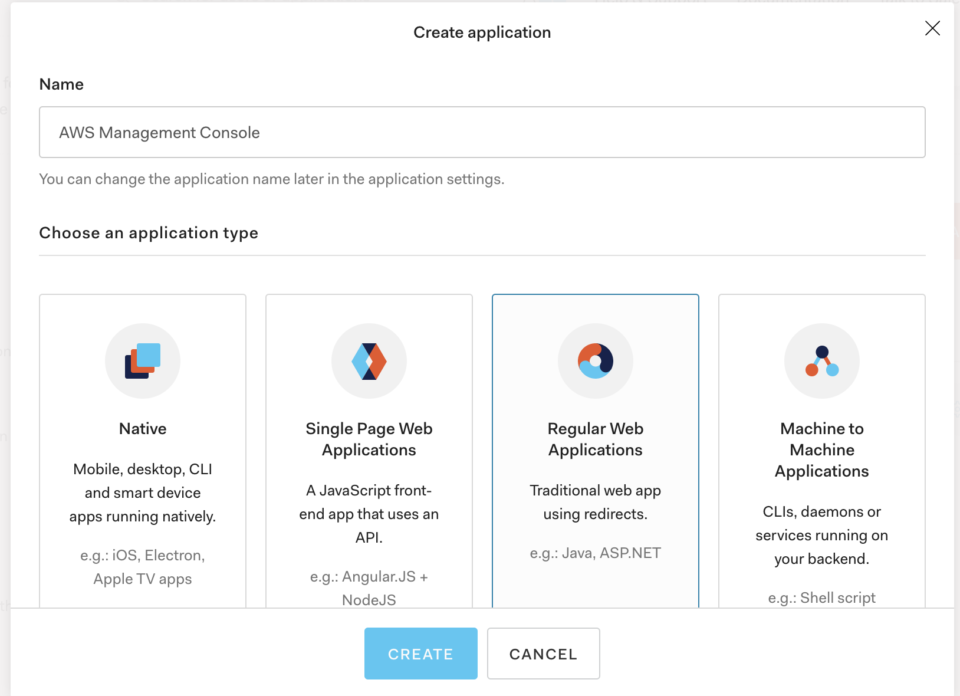Screen dimensions: 960x696
Task: Select the Native application type card
Action: point(142,450)
